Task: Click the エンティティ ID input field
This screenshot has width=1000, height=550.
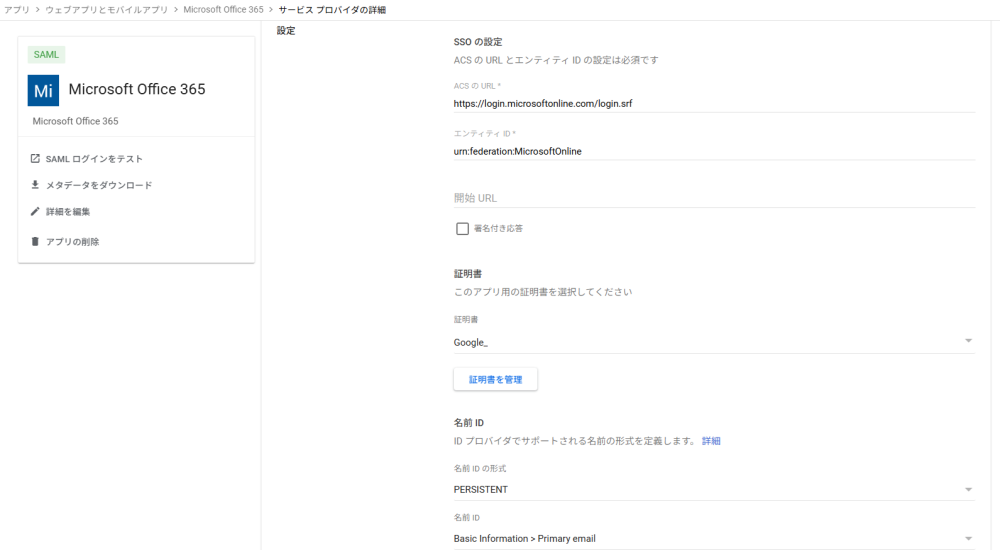Action: click(x=714, y=151)
